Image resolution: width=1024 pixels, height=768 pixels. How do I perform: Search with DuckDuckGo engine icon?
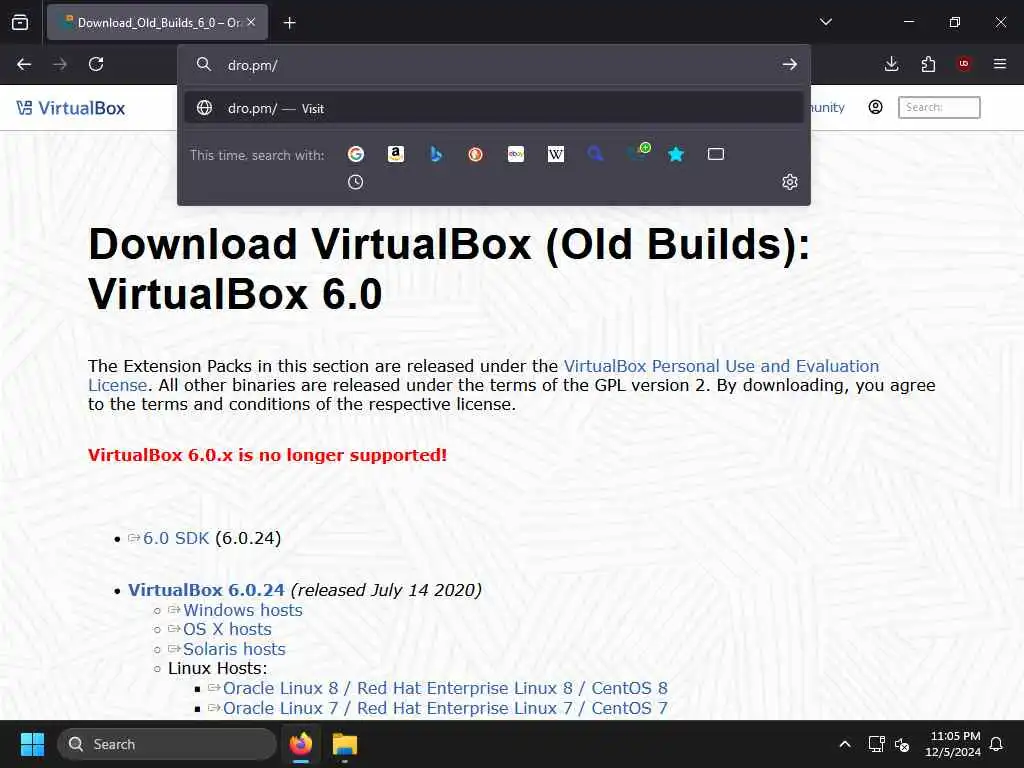point(475,154)
